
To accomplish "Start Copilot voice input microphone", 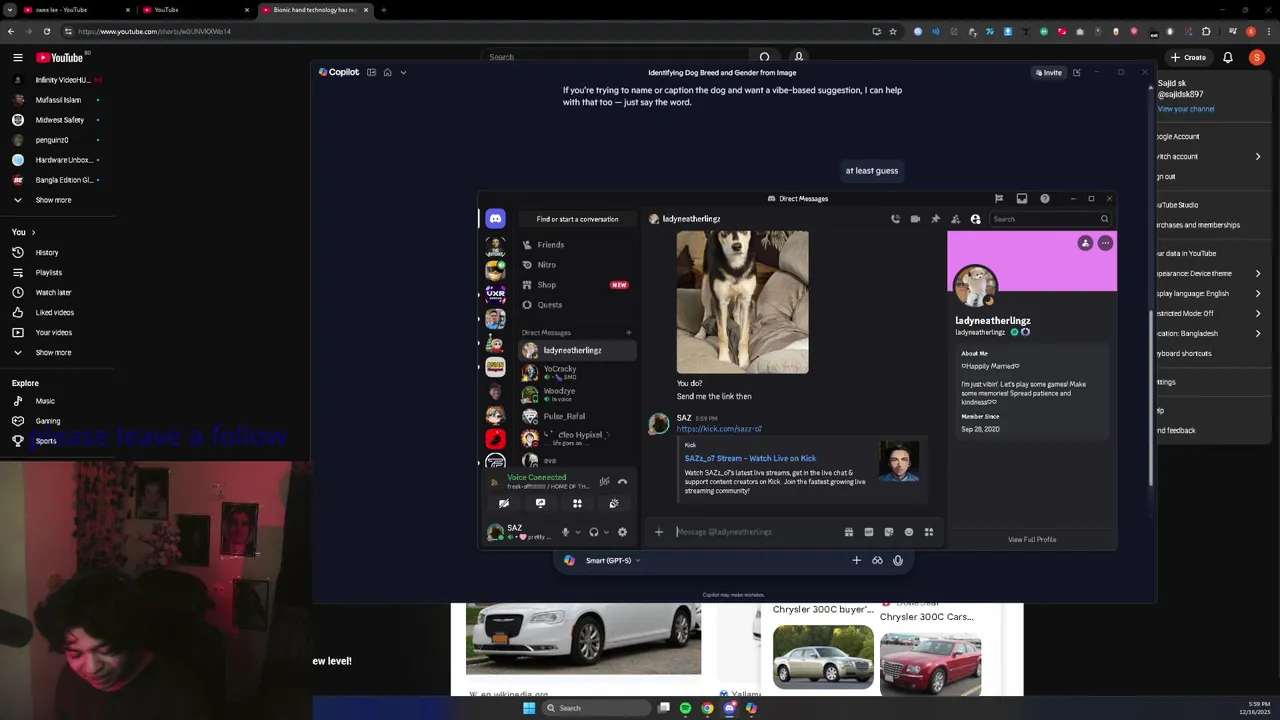I will click(x=898, y=560).
